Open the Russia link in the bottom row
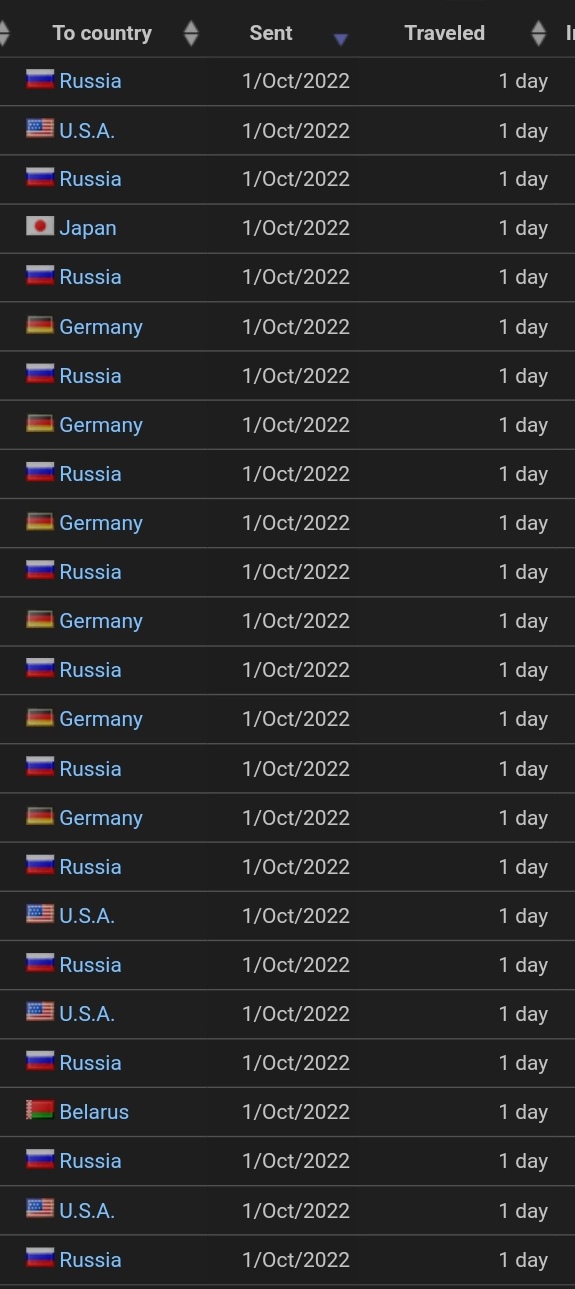Image resolution: width=575 pixels, height=1289 pixels. pyautogui.click(x=90, y=1259)
